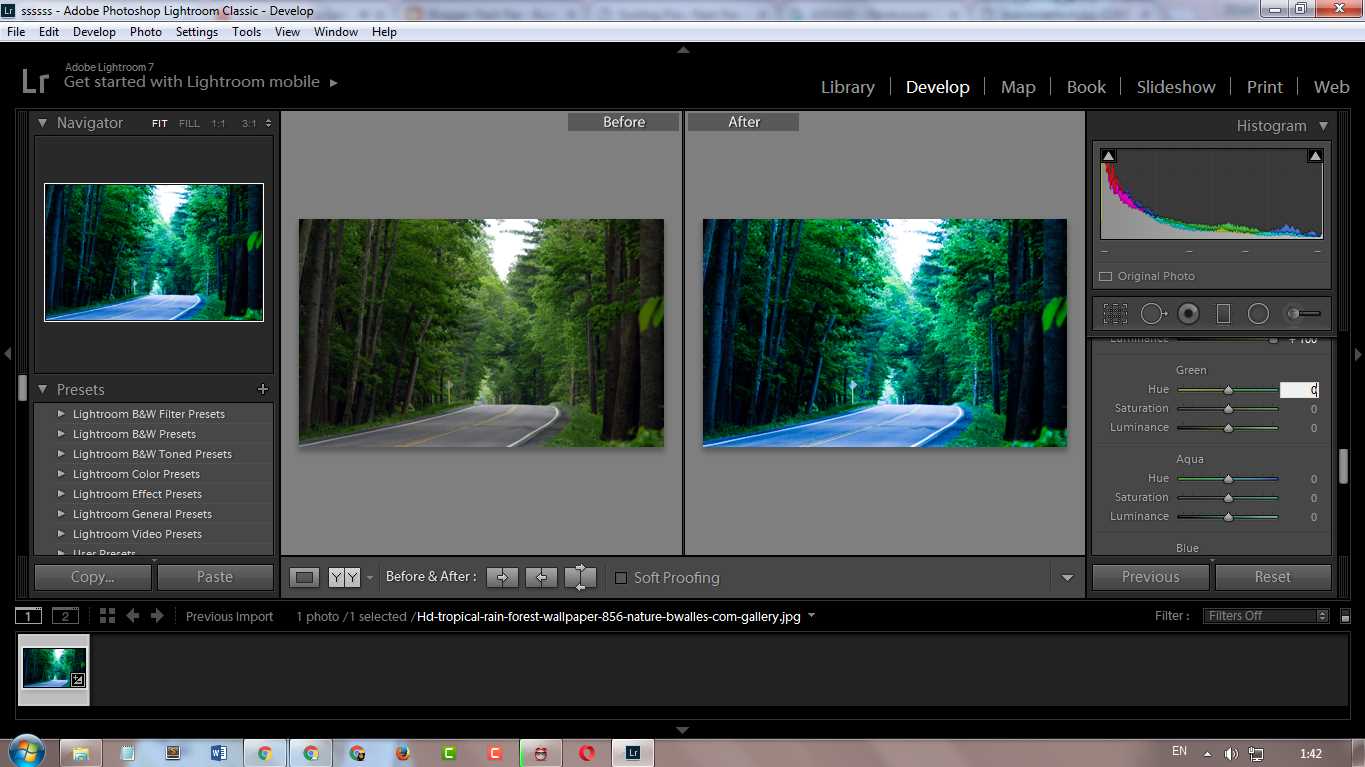Go forward with filmstrip right arrow
The width and height of the screenshot is (1365, 767).
[157, 616]
